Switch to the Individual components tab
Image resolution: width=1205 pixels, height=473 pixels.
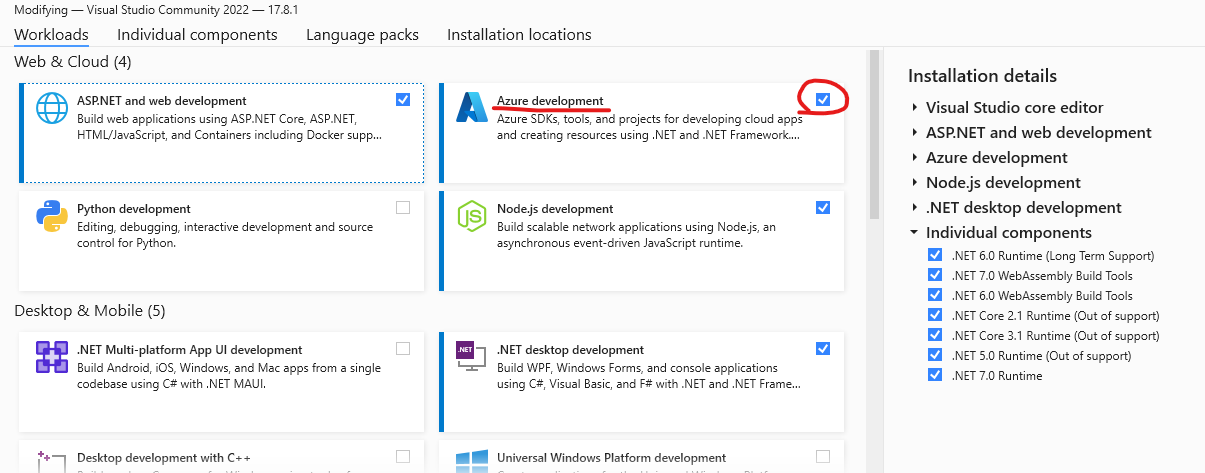(x=197, y=34)
